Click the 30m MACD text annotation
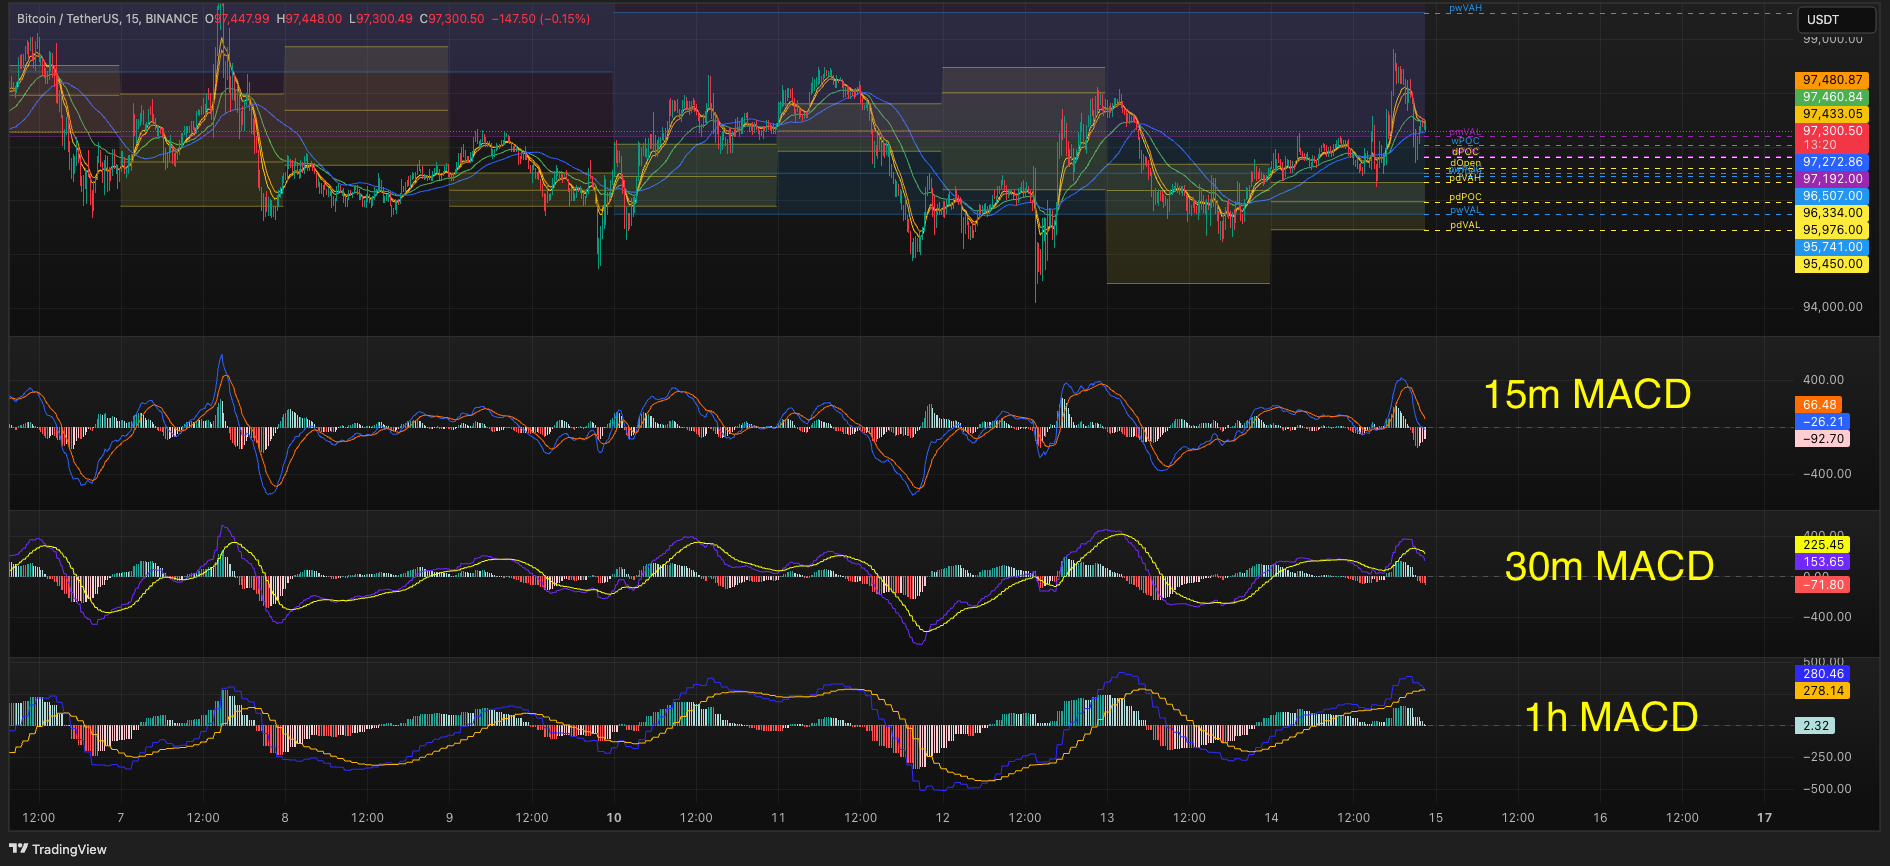1890x866 pixels. pos(1609,566)
